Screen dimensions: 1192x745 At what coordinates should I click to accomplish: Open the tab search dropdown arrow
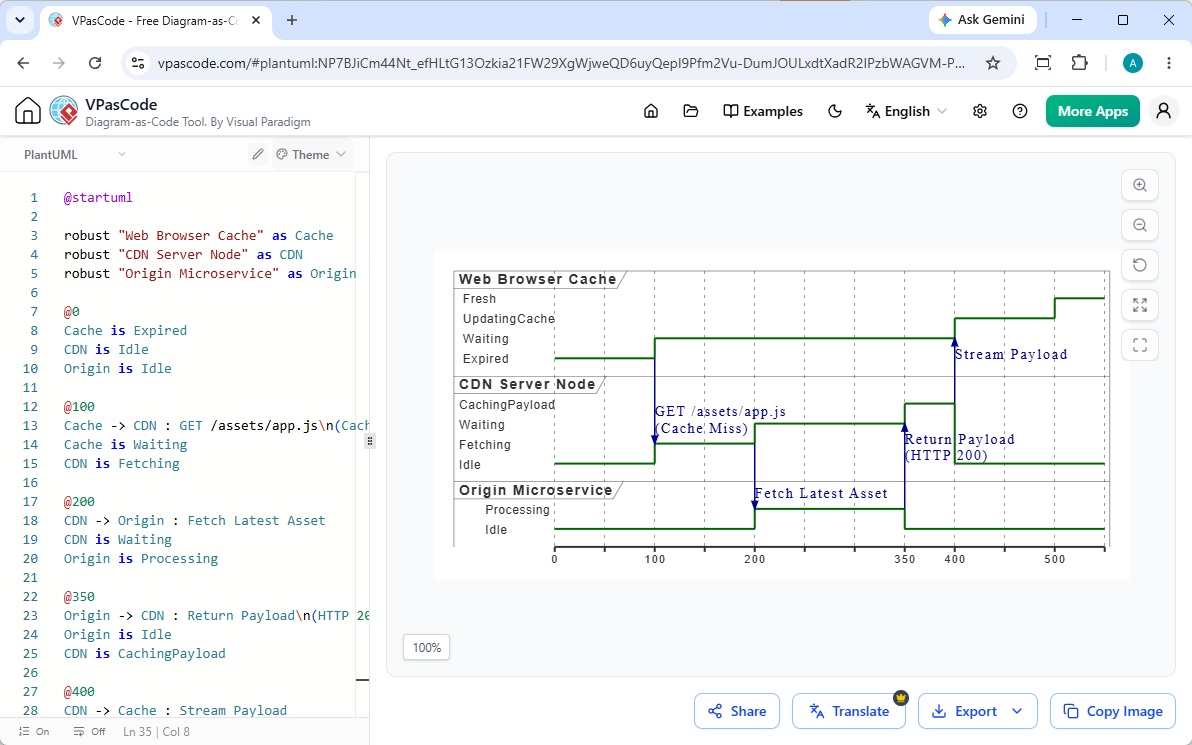click(20, 21)
